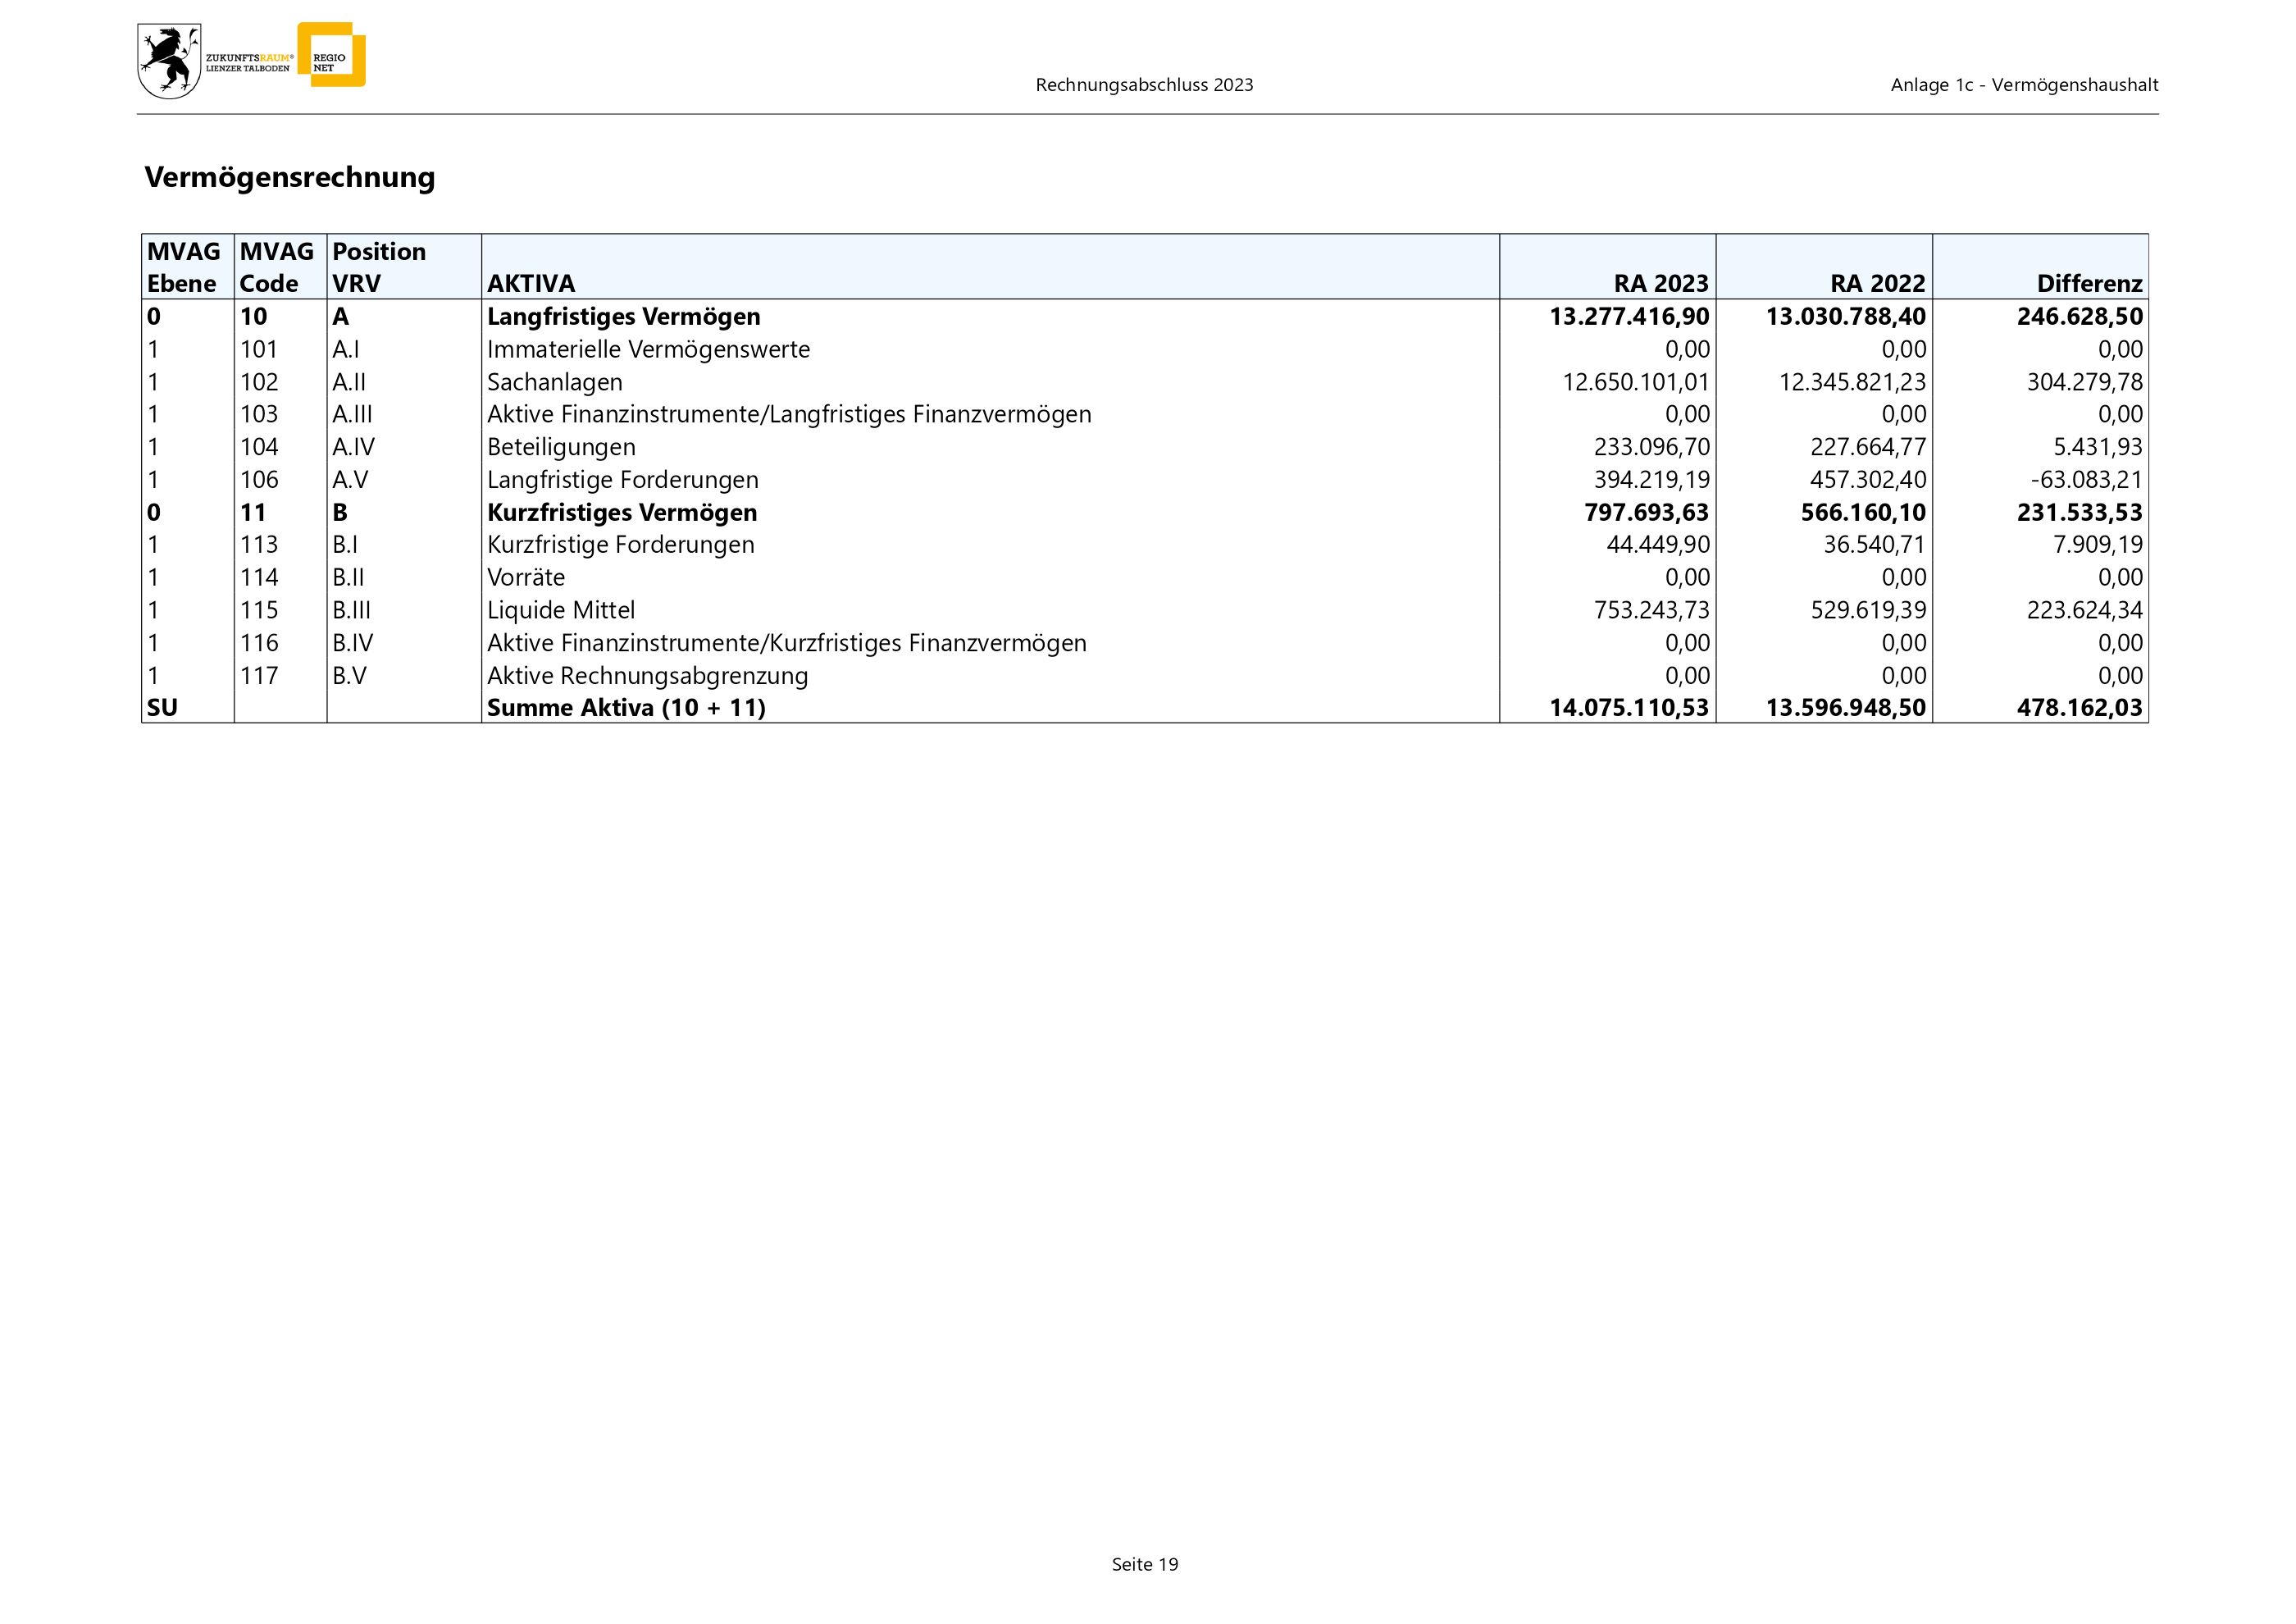Viewport: 2296px width, 1624px height.
Task: Click the negative difference -63.083,21
Action: (x=2086, y=480)
